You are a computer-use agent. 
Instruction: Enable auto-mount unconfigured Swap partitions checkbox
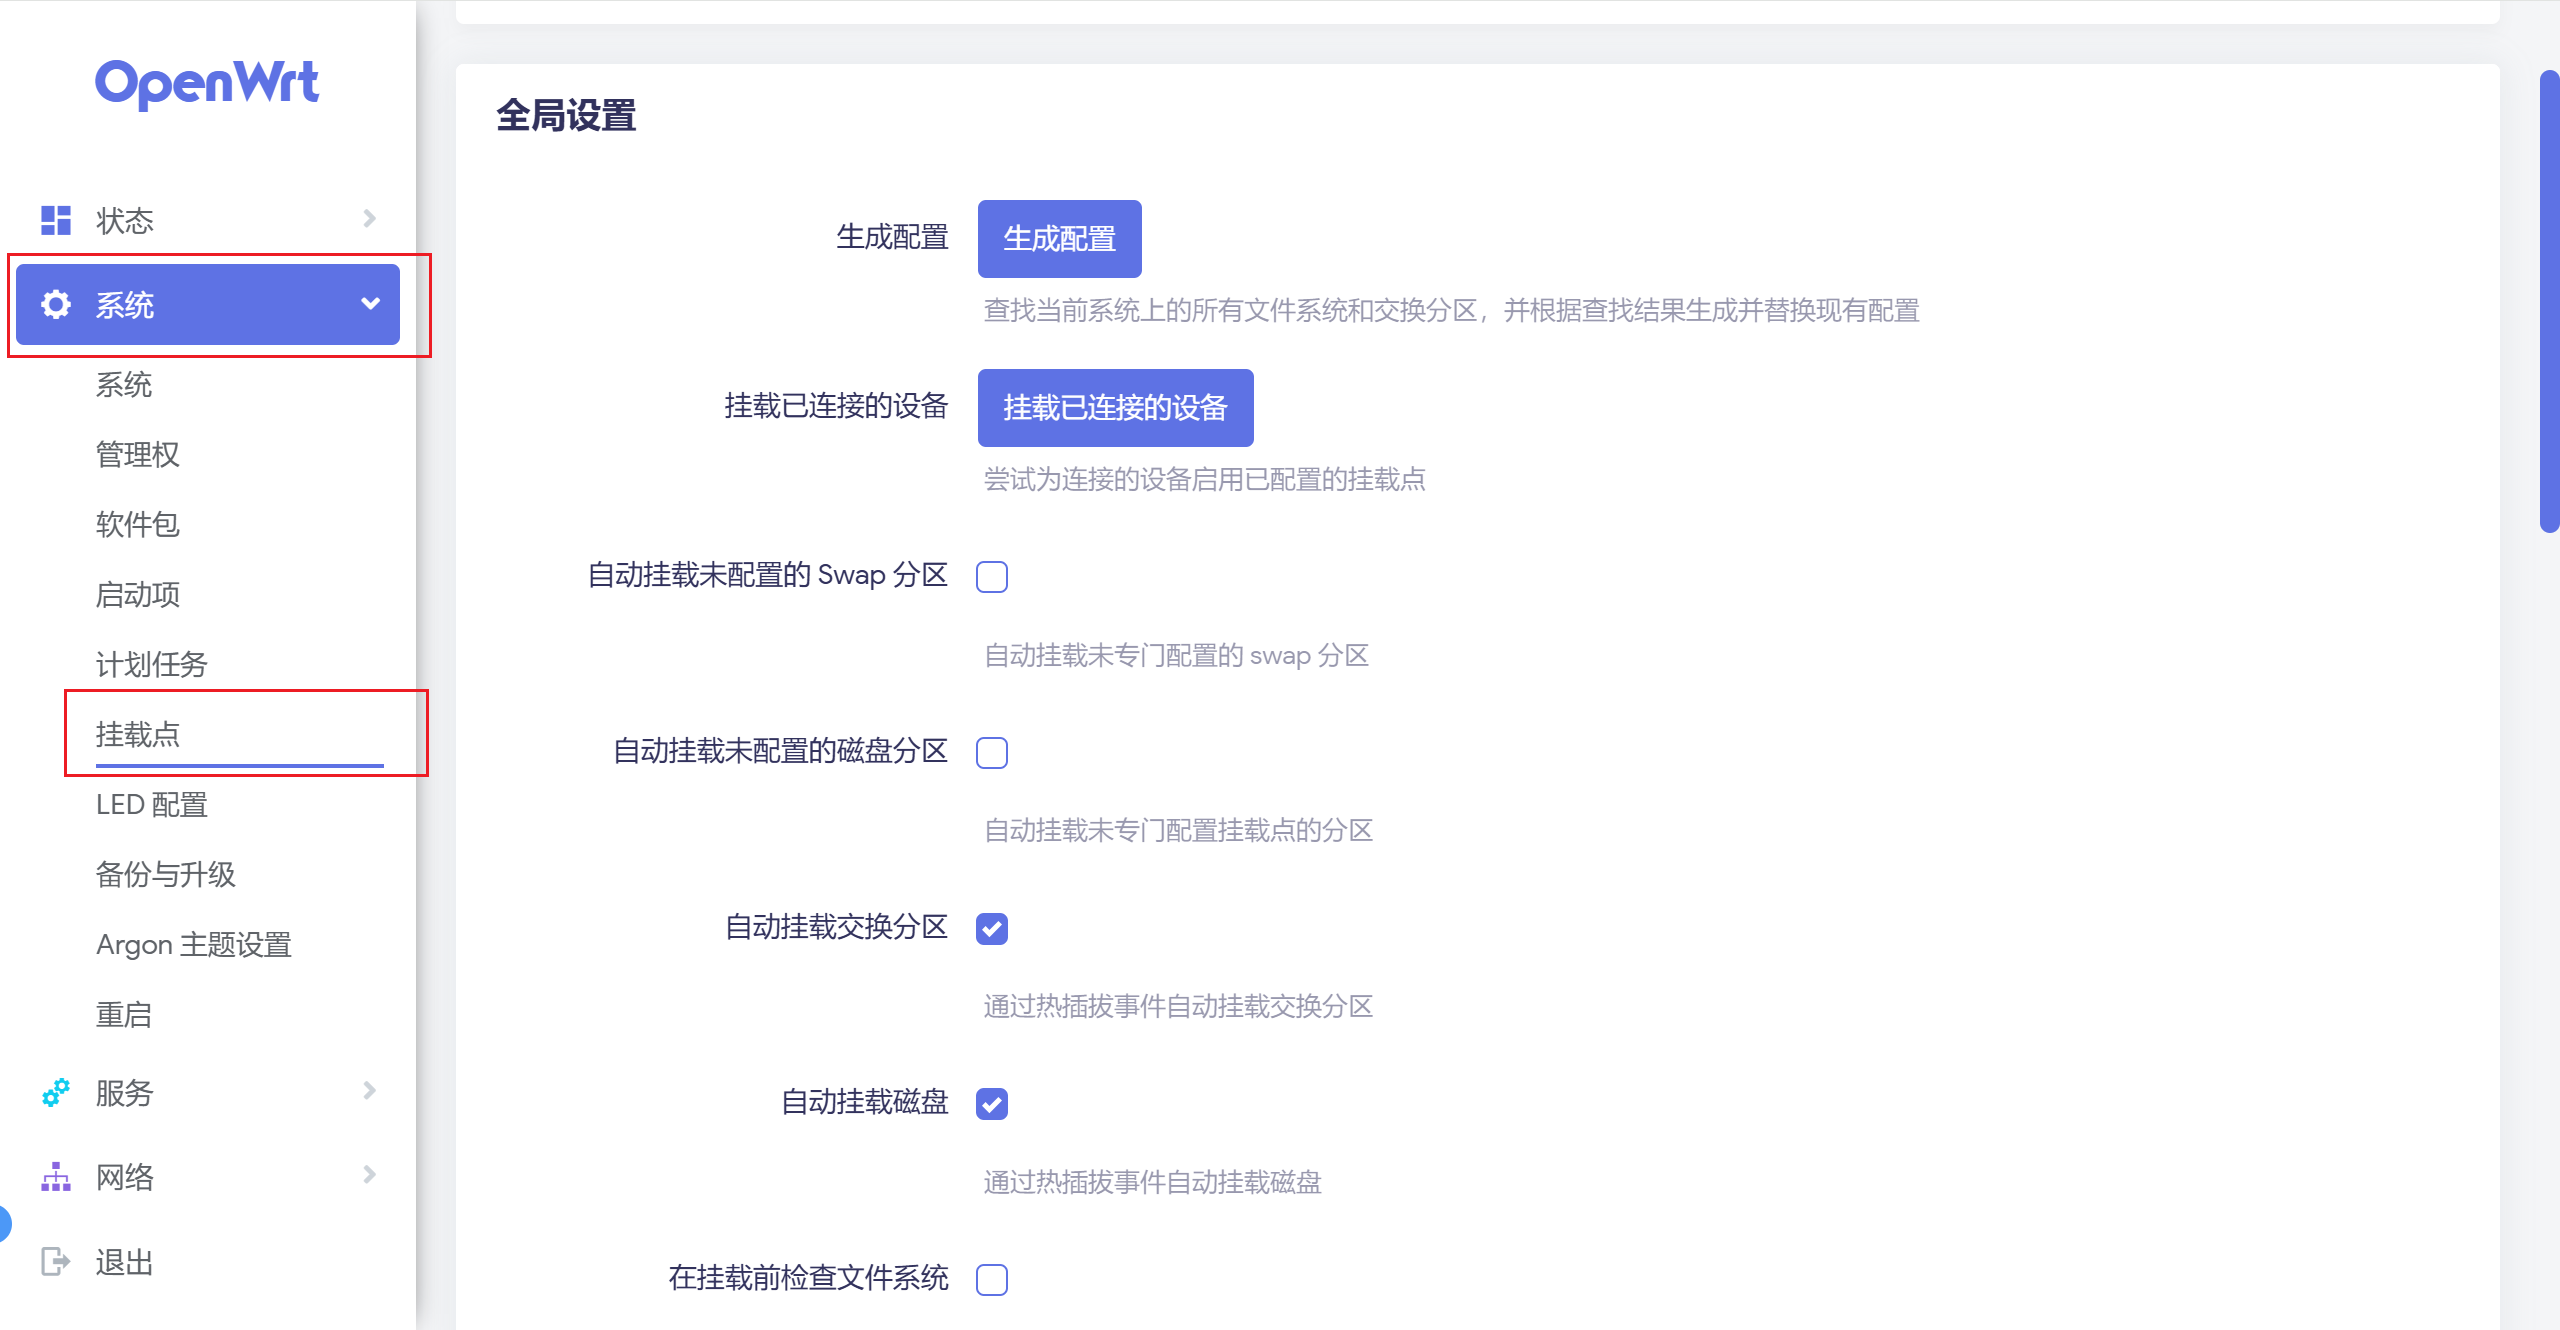991,577
